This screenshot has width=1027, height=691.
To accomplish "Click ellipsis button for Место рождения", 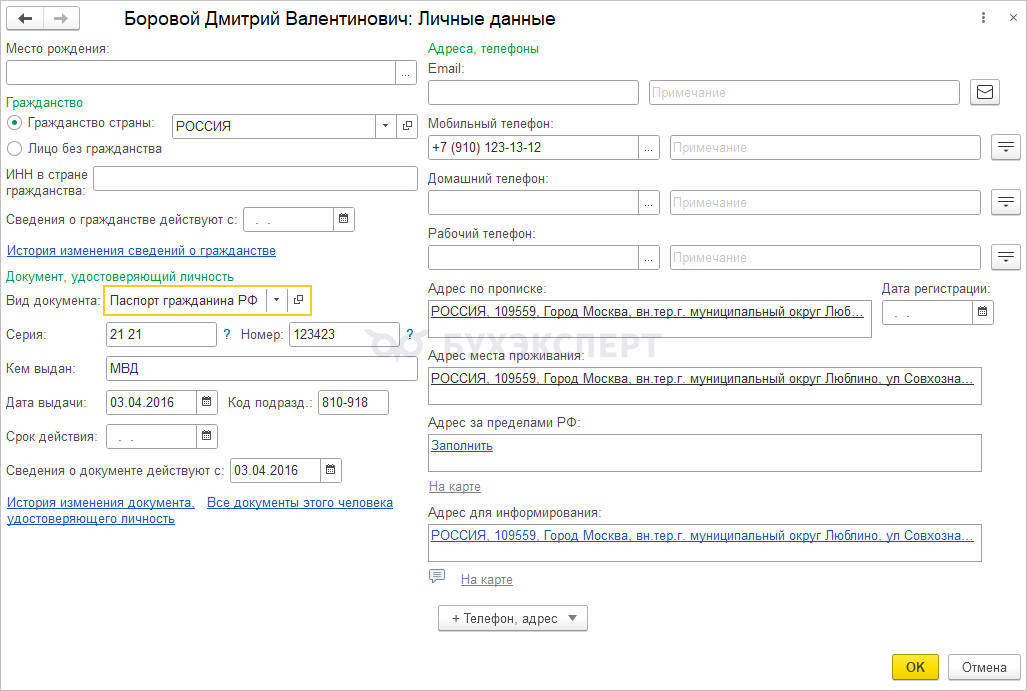I will tap(406, 73).
